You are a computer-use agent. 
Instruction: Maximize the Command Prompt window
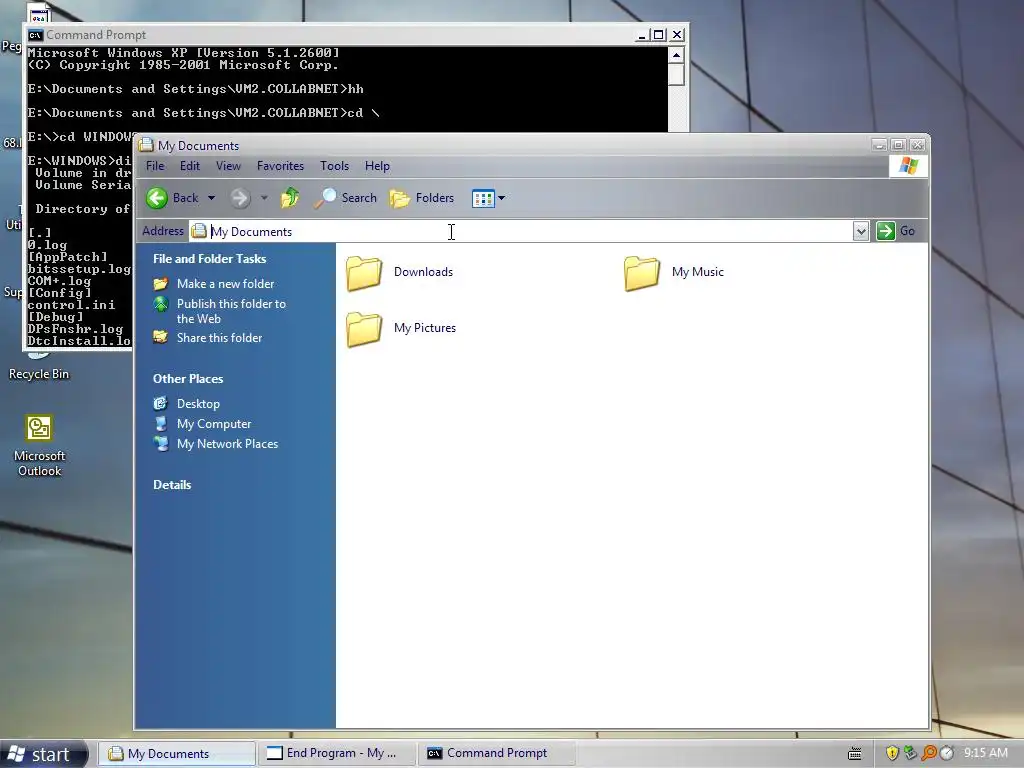click(x=659, y=35)
